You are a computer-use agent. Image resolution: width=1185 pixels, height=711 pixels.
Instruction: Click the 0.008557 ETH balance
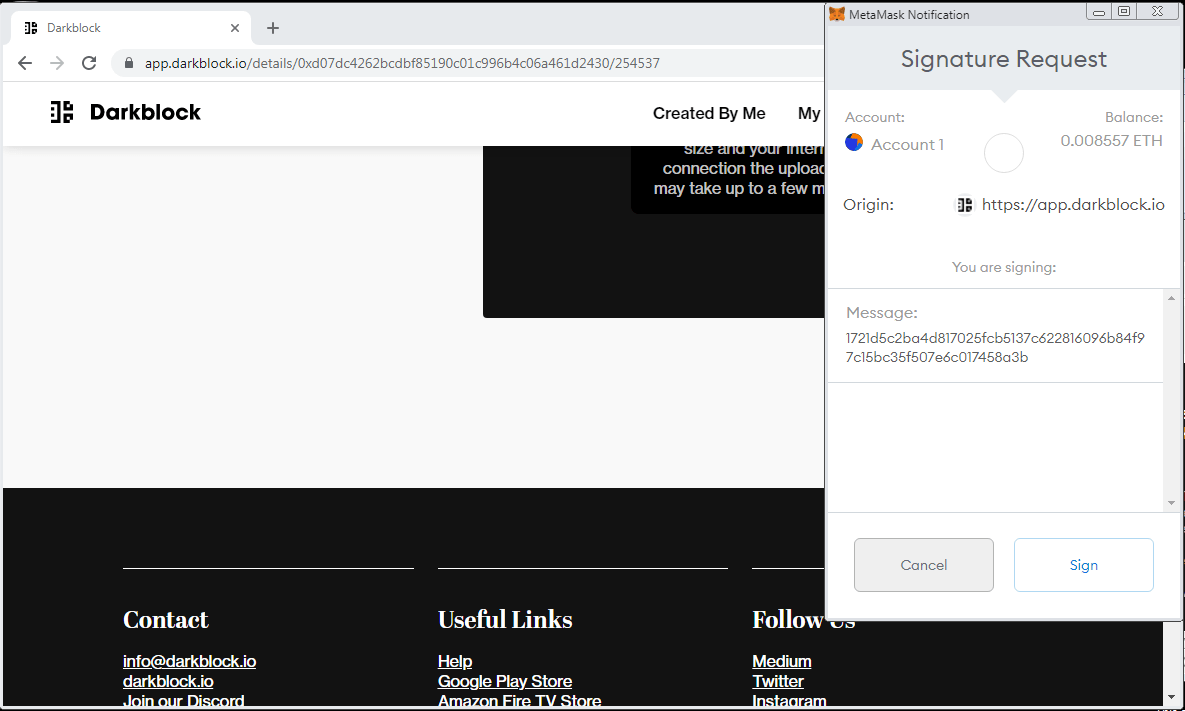pyautogui.click(x=1111, y=141)
